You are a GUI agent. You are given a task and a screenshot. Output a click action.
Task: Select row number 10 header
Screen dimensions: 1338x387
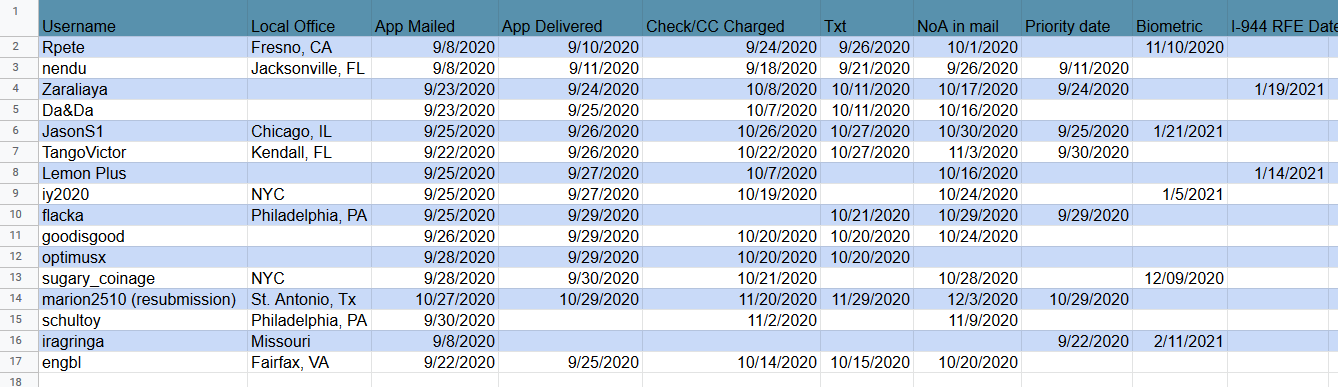(19, 215)
